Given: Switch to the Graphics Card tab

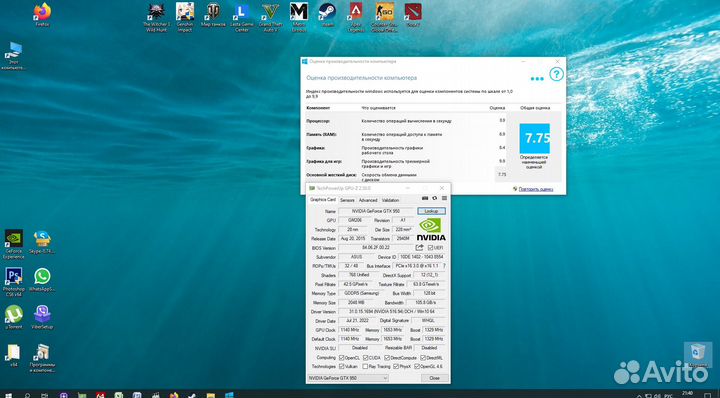Looking at the screenshot, I should tap(322, 200).
